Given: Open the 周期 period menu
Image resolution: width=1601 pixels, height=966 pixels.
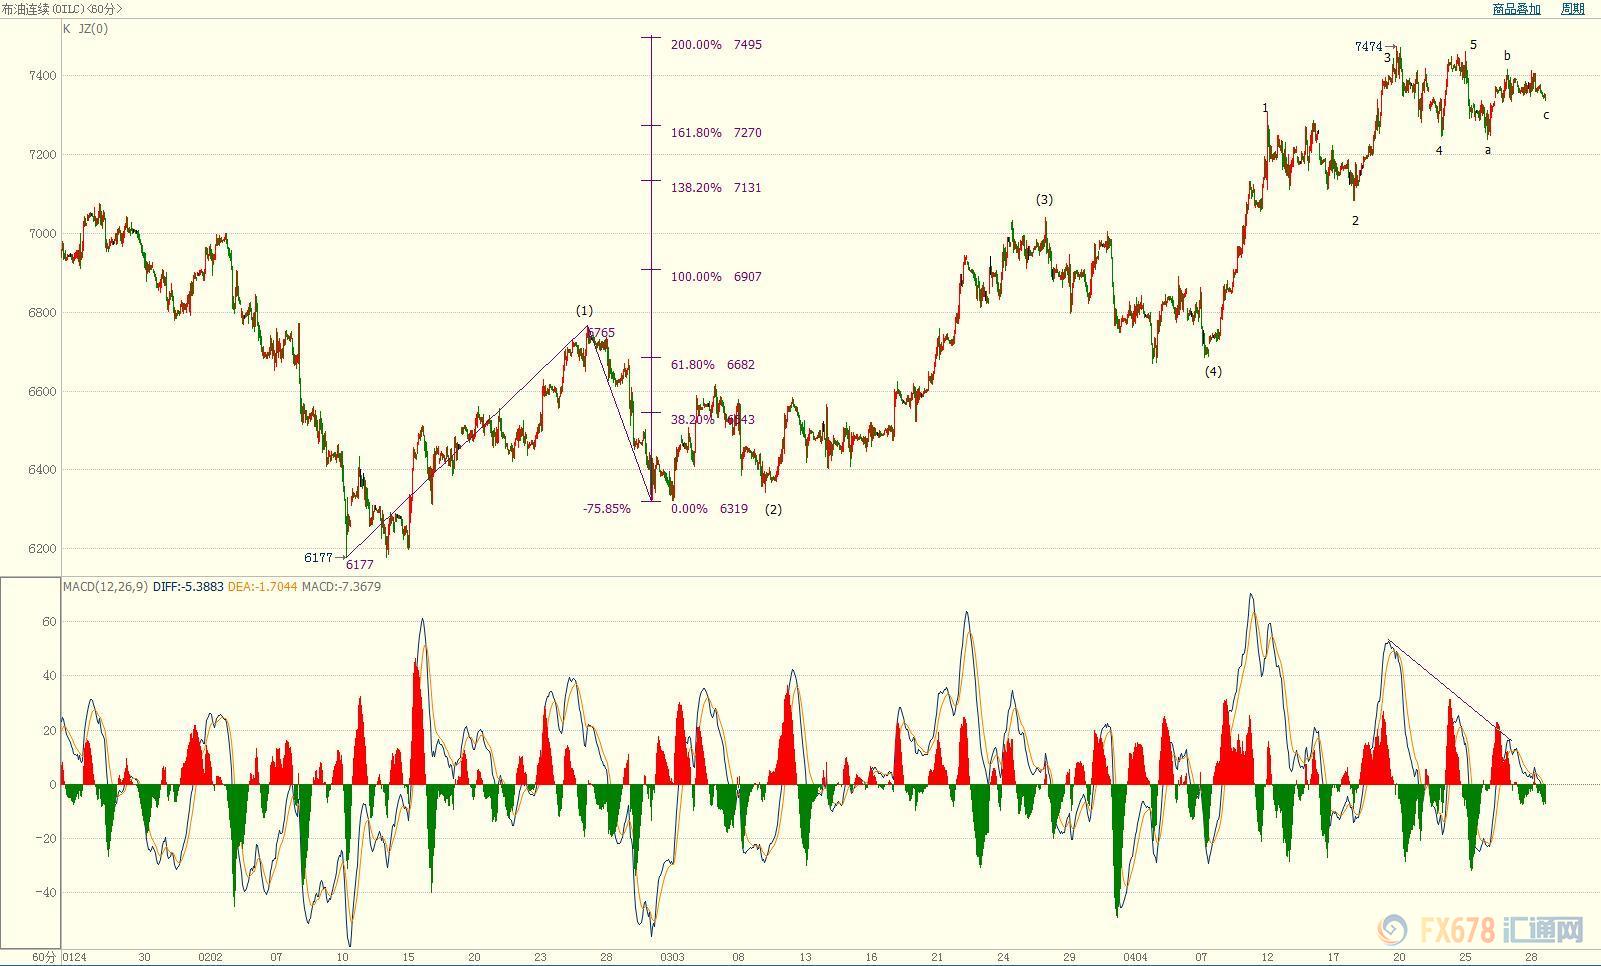Looking at the screenshot, I should (x=1572, y=9).
